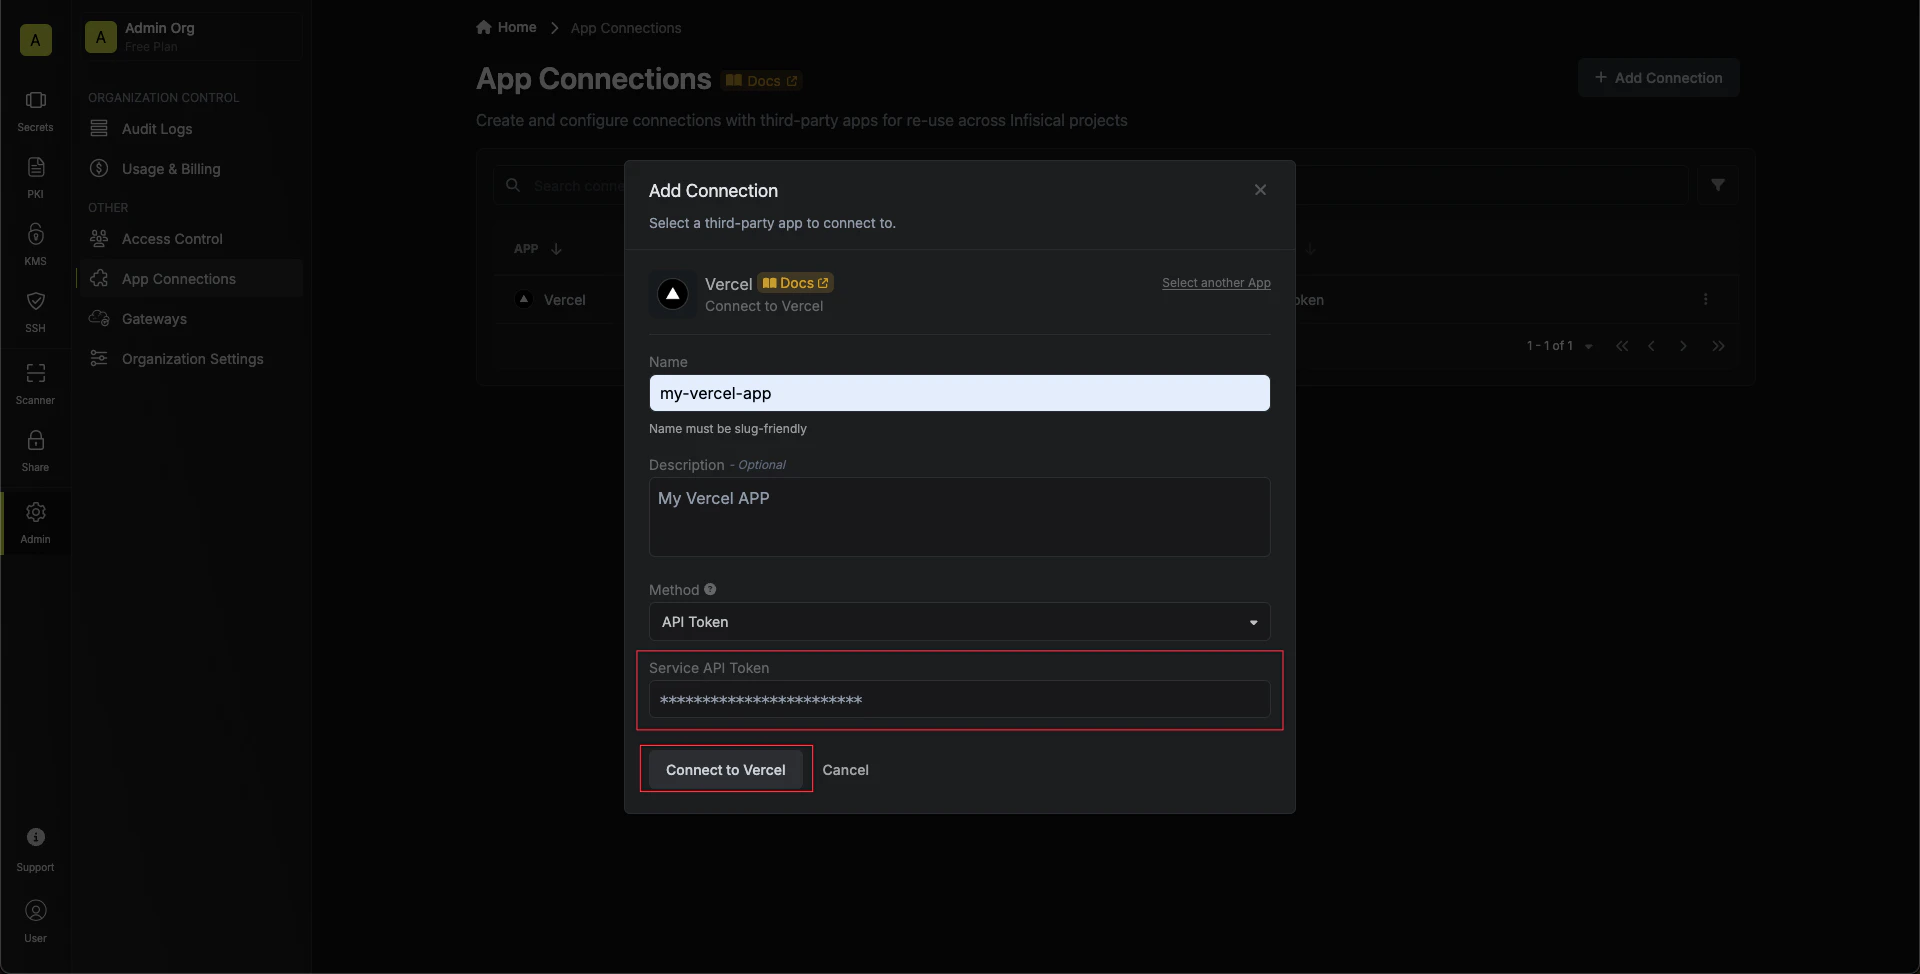Click Select another App link

pos(1216,283)
